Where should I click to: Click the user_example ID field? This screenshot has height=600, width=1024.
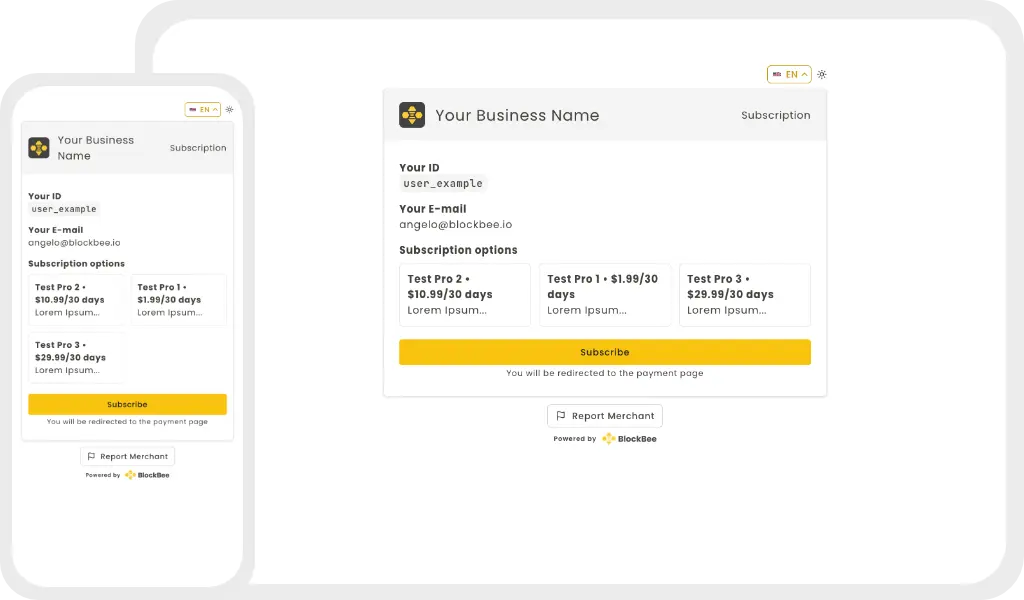tap(442, 183)
